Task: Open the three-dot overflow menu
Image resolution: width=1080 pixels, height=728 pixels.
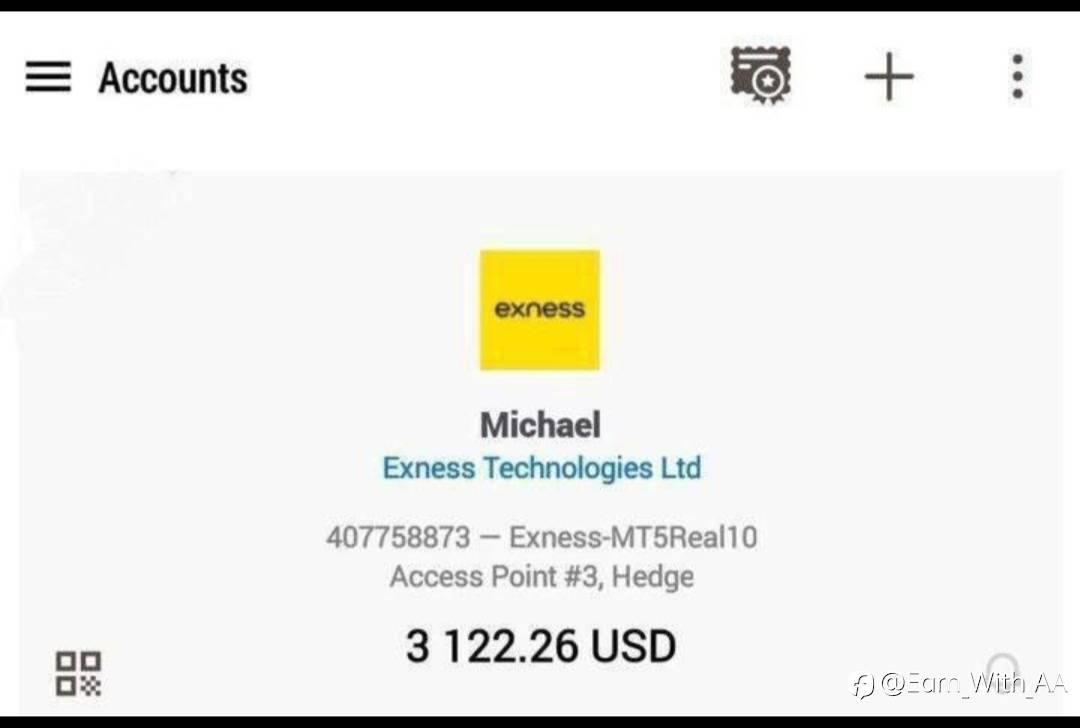Action: click(1018, 76)
